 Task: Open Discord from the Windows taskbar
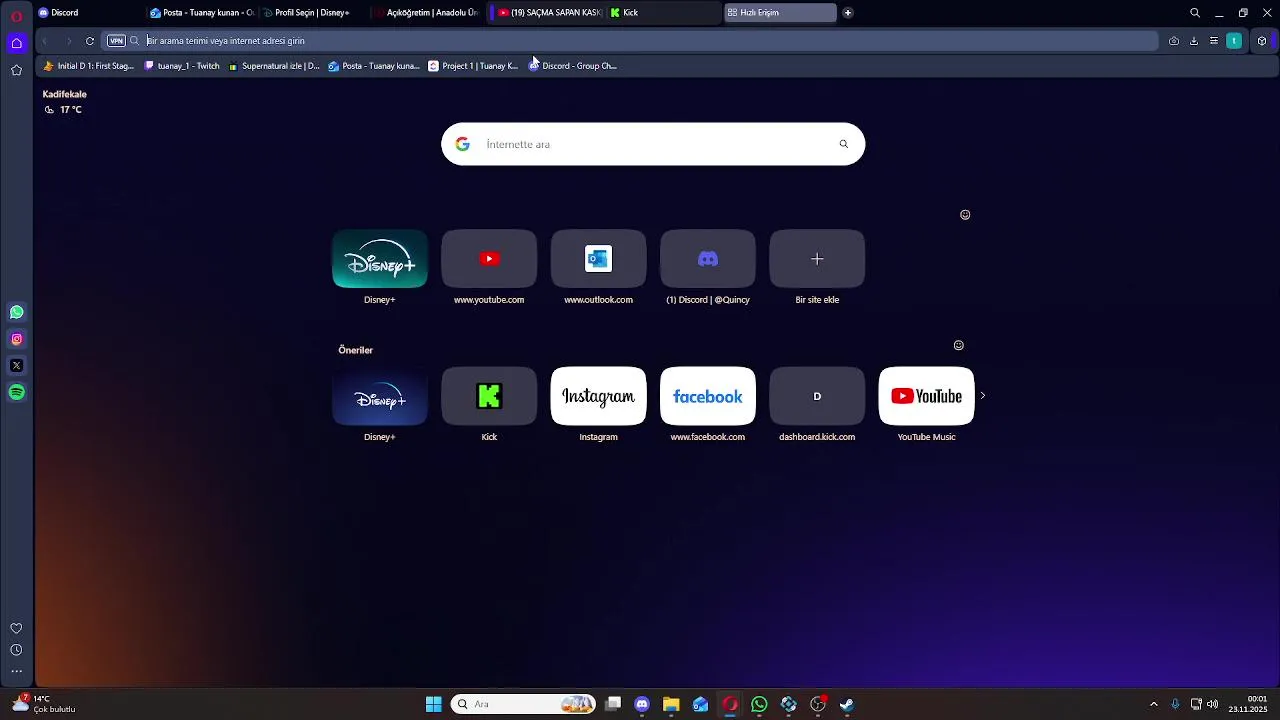[642, 704]
